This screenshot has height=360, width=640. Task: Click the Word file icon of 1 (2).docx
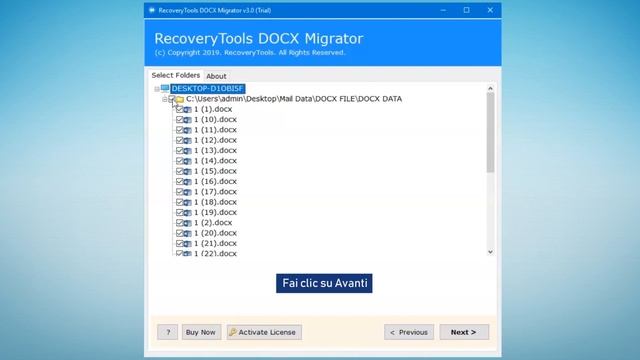coord(187,223)
